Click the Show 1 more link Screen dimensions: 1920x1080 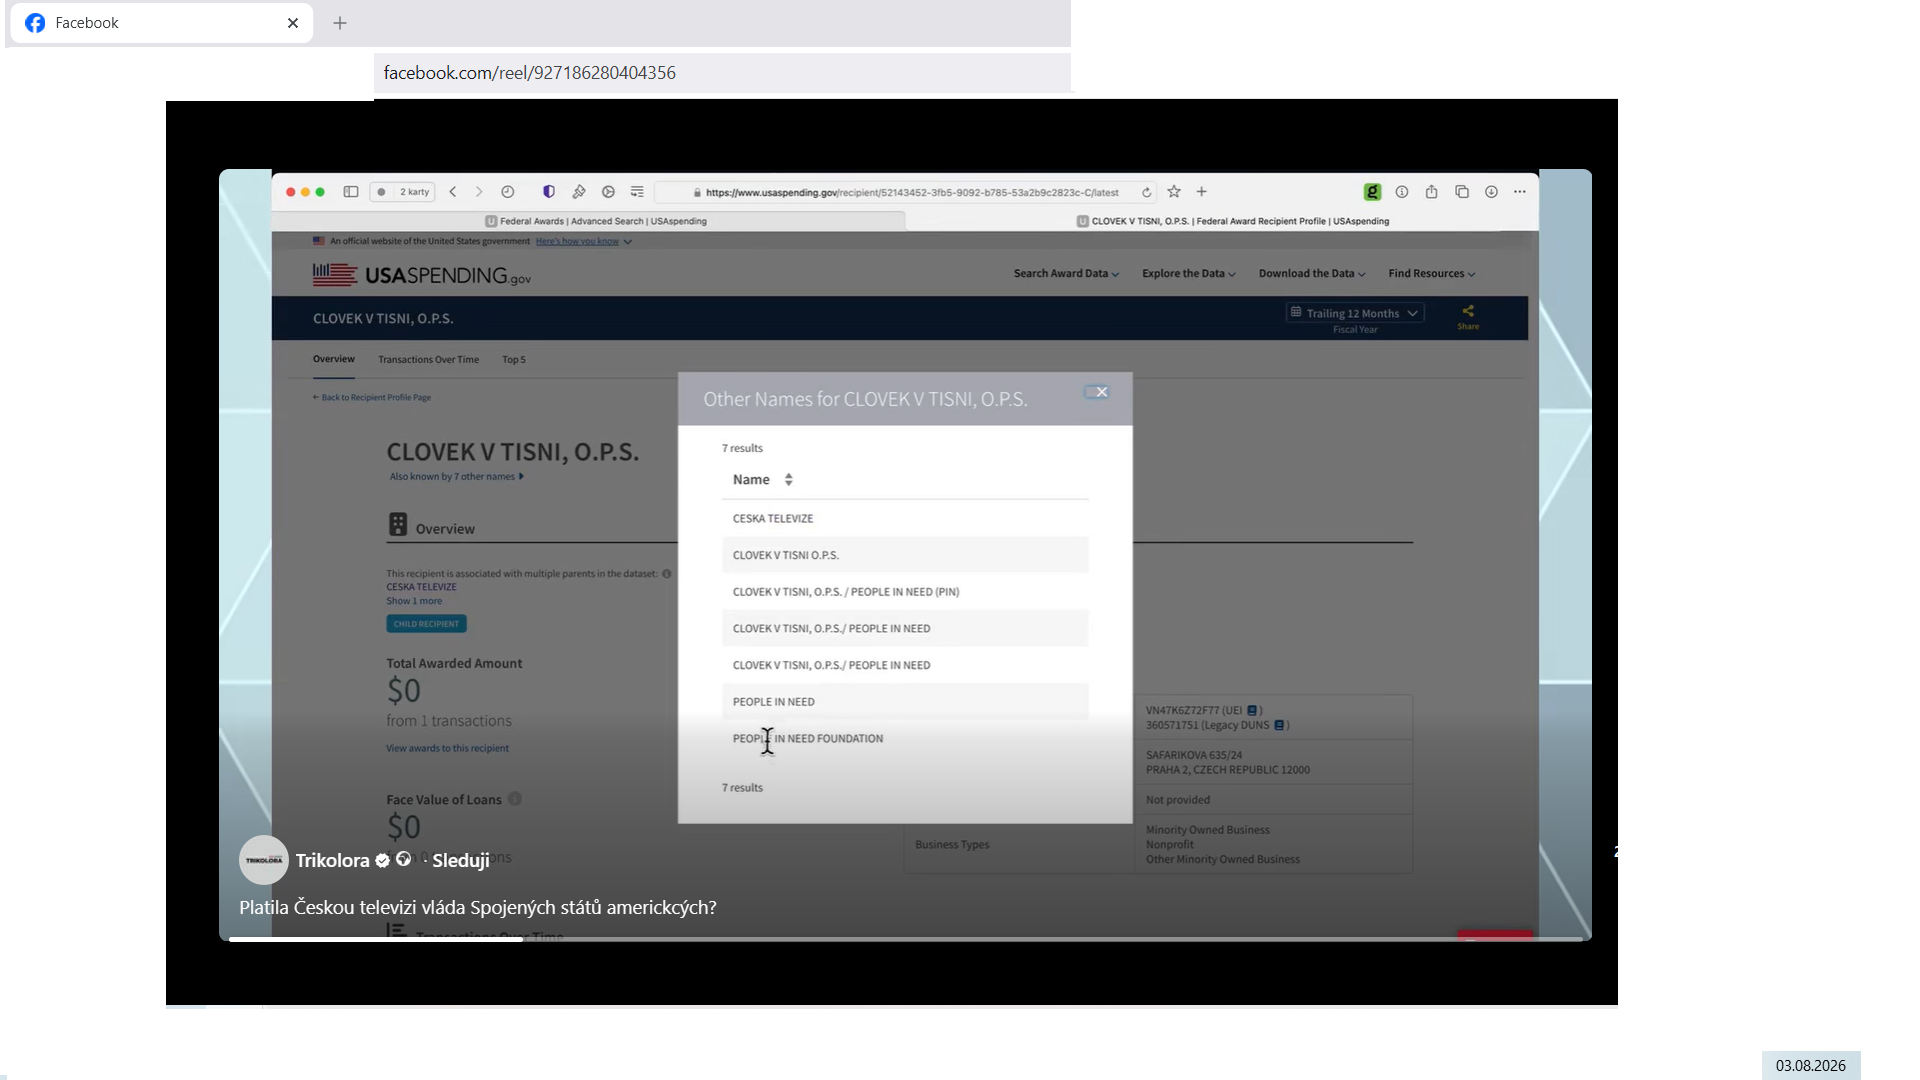(x=414, y=601)
